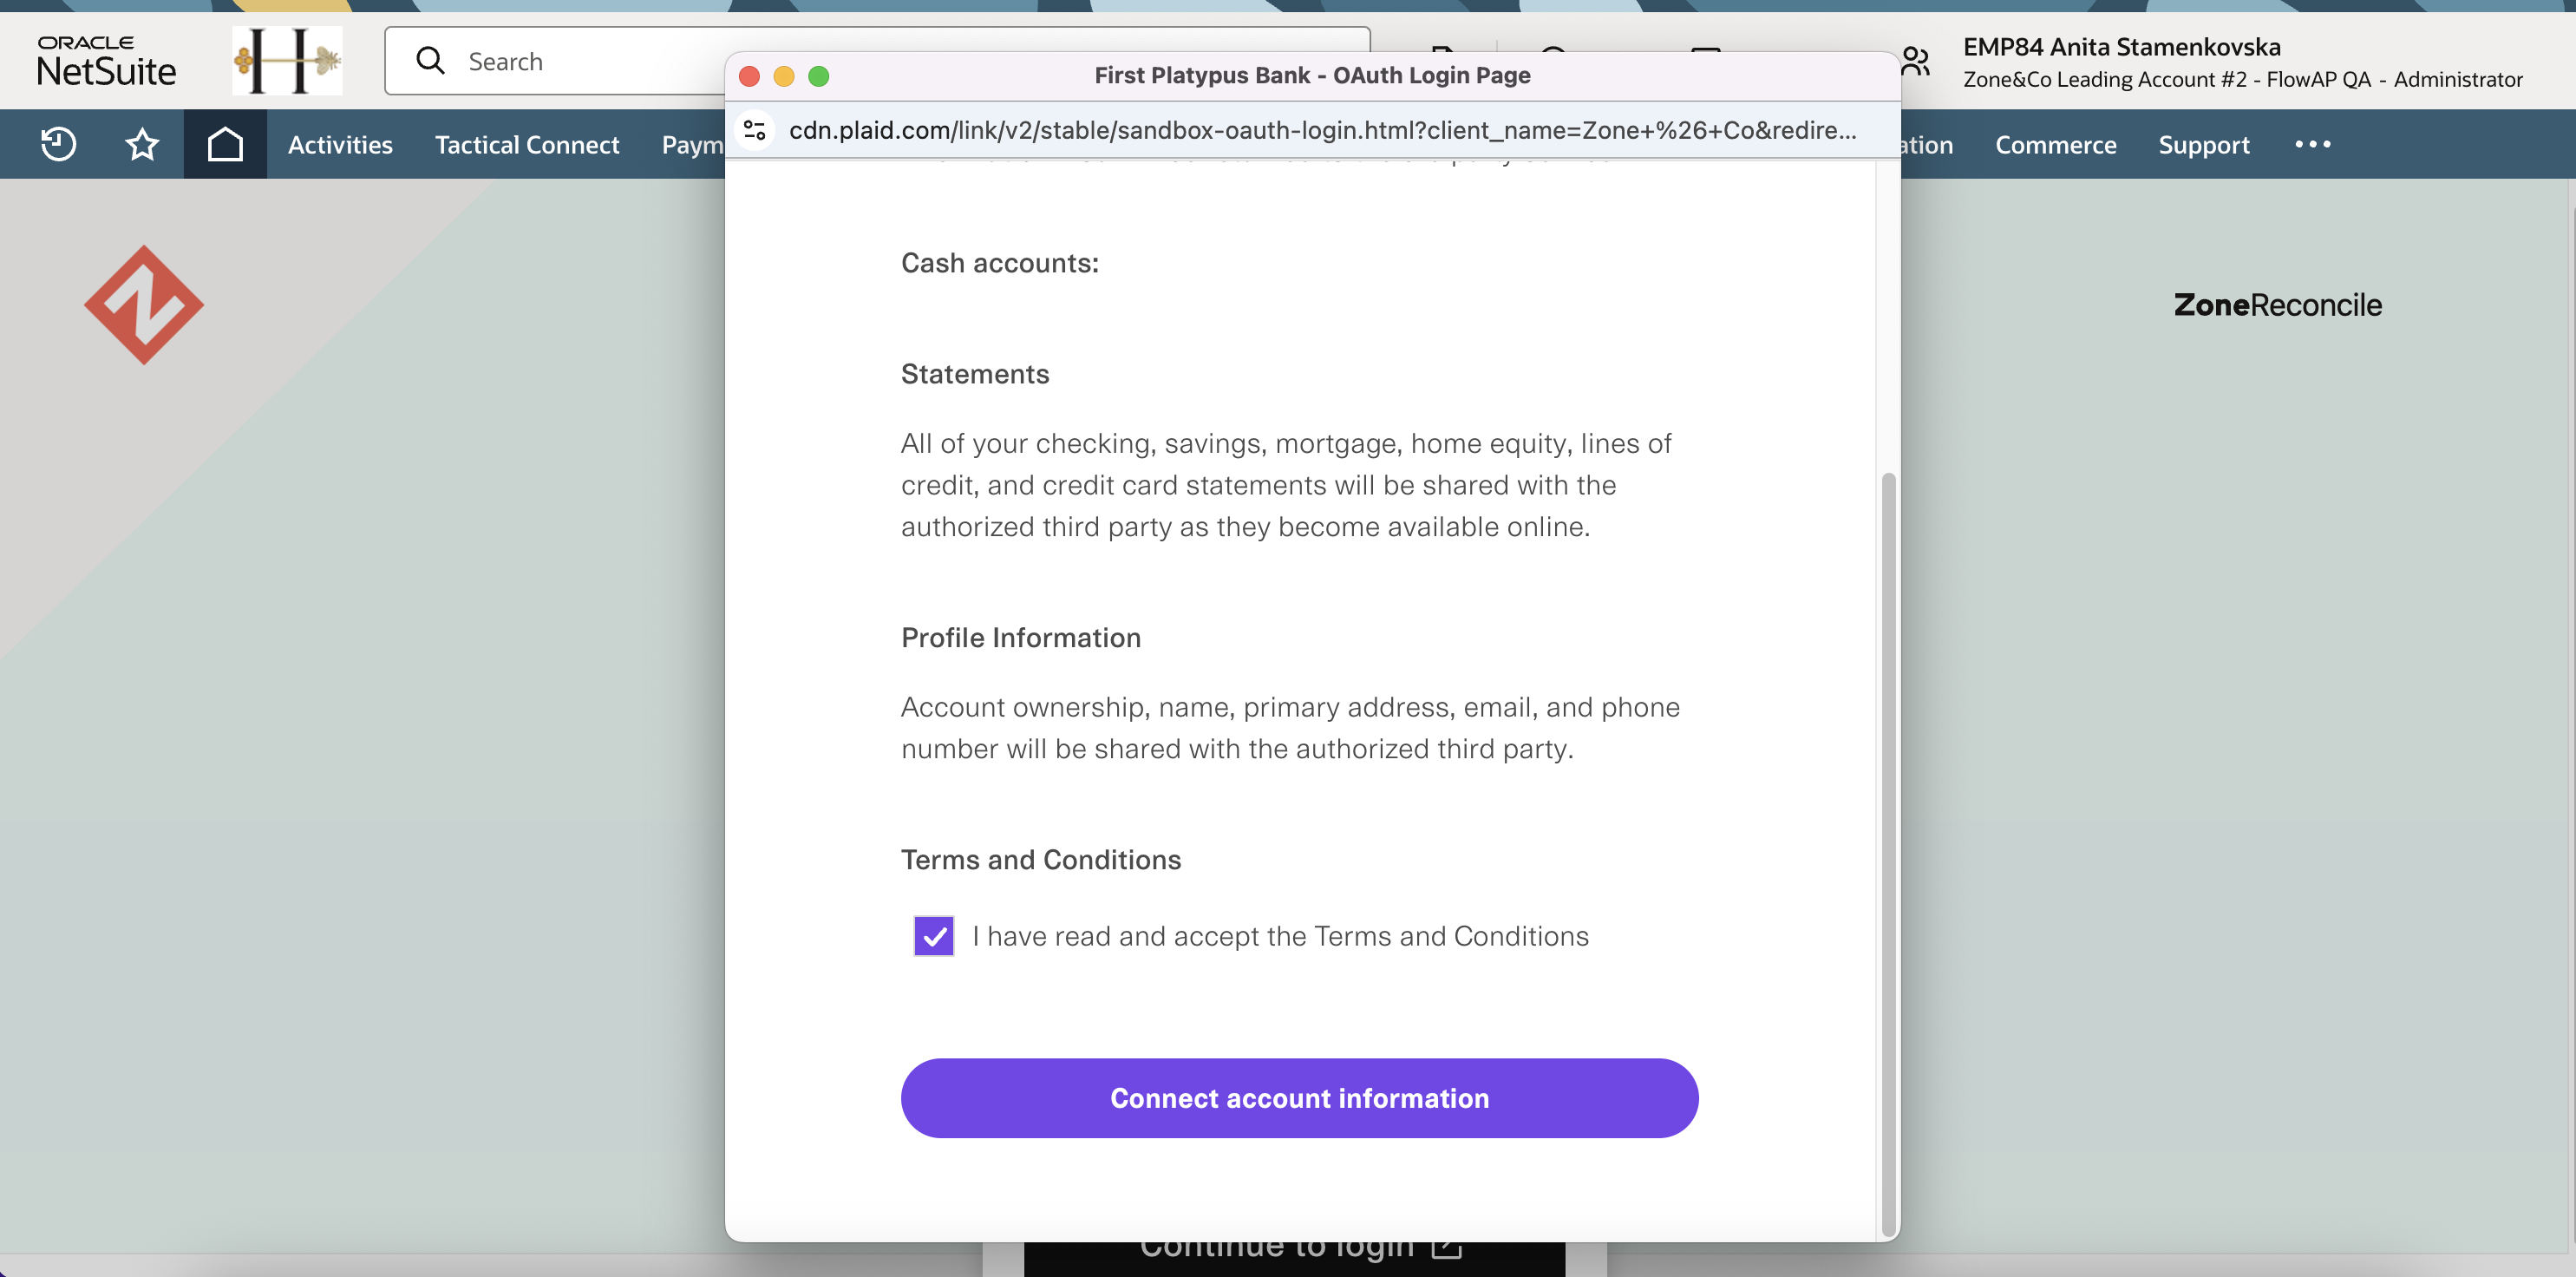This screenshot has height=1277, width=2576.
Task: Click the Statements heading
Action: (x=975, y=374)
